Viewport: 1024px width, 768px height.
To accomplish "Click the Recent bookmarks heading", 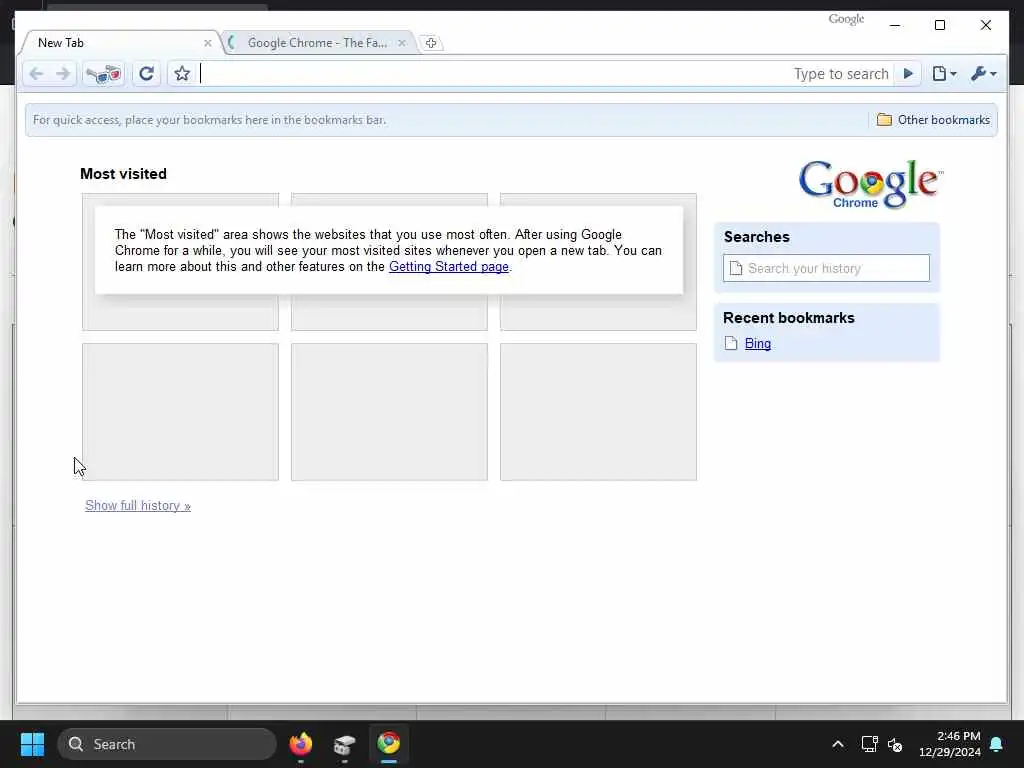I will (789, 318).
